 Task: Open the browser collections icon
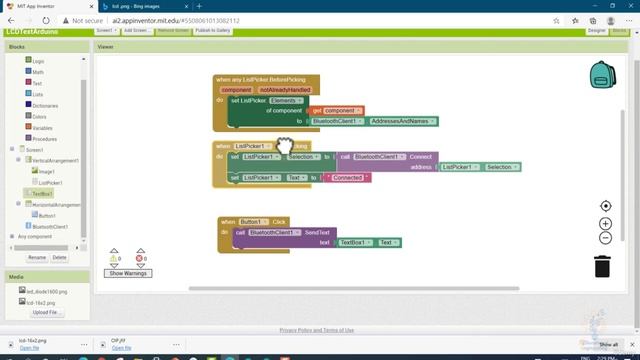593,20
